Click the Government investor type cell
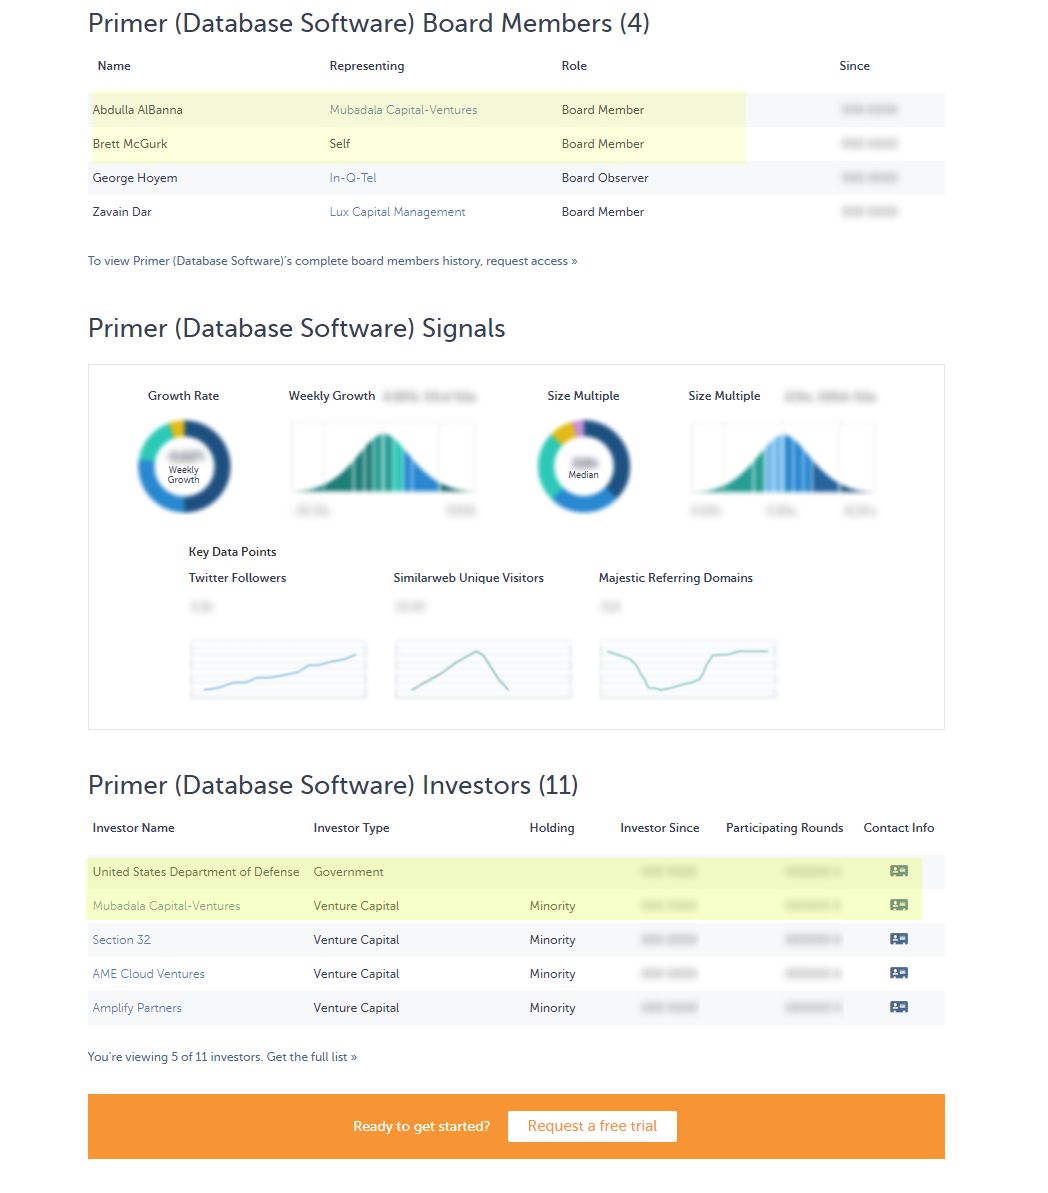Screen dimensions: 1048x1193 349,872
